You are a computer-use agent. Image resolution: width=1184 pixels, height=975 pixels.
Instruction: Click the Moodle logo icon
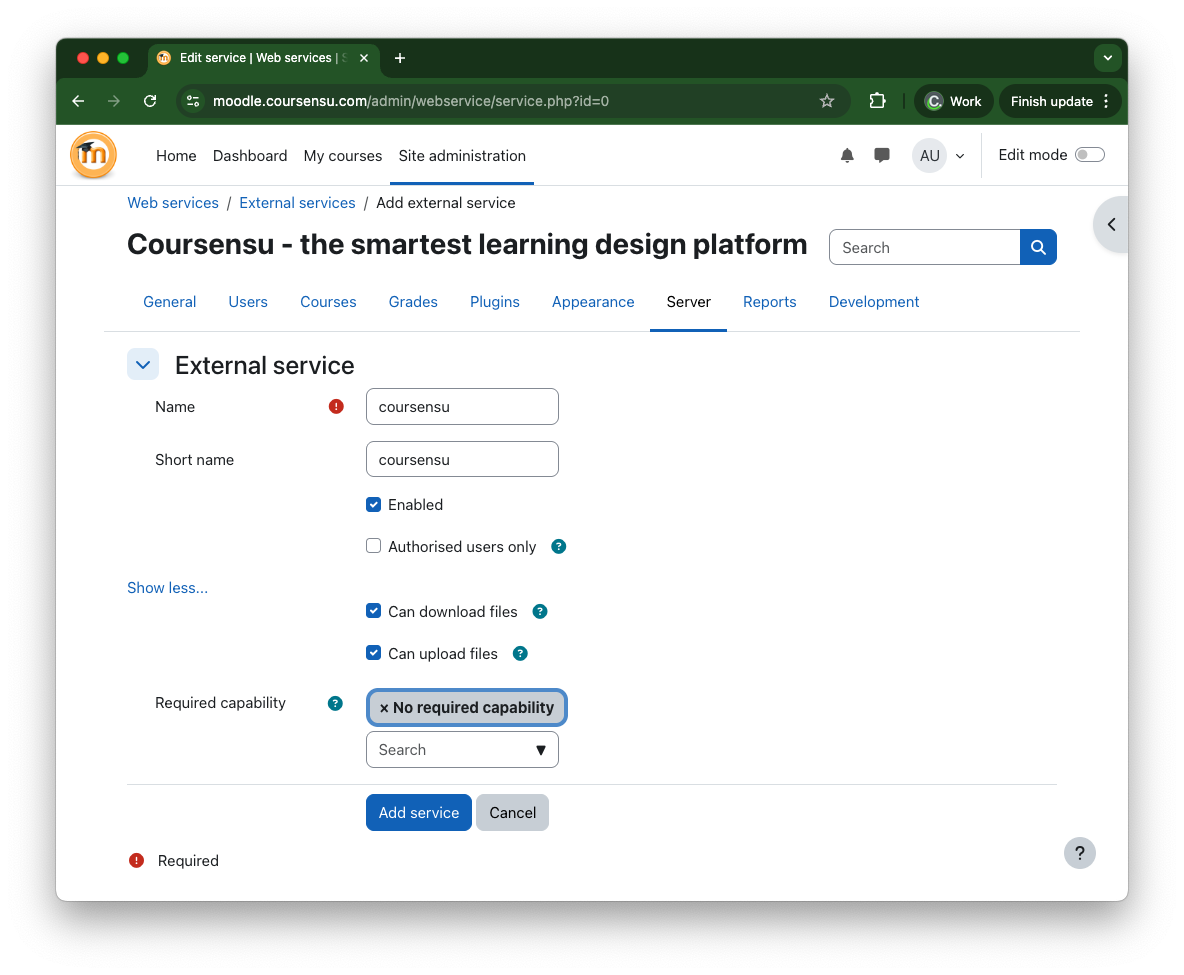coord(94,155)
